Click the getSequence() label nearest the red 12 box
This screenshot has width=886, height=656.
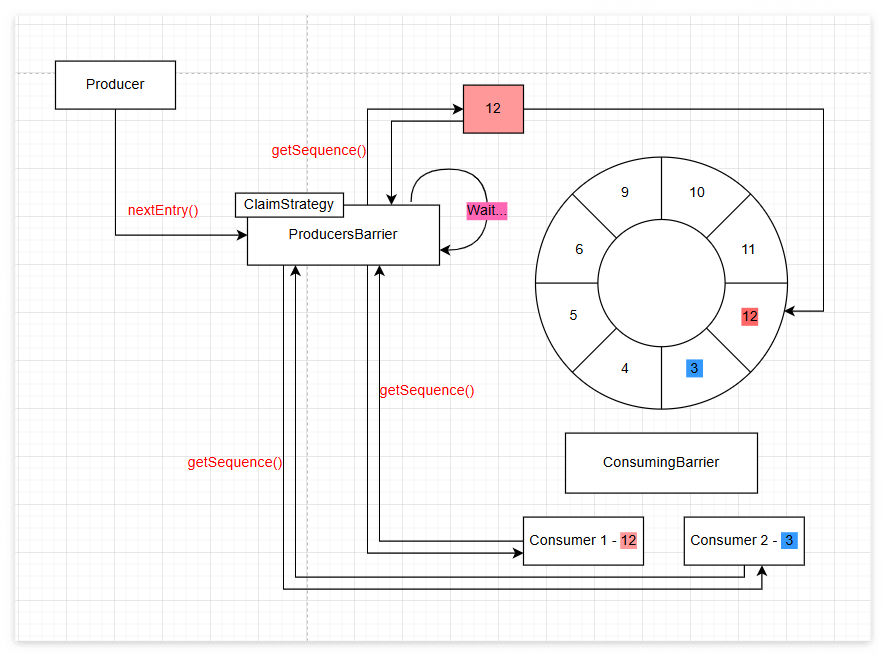click(x=319, y=150)
